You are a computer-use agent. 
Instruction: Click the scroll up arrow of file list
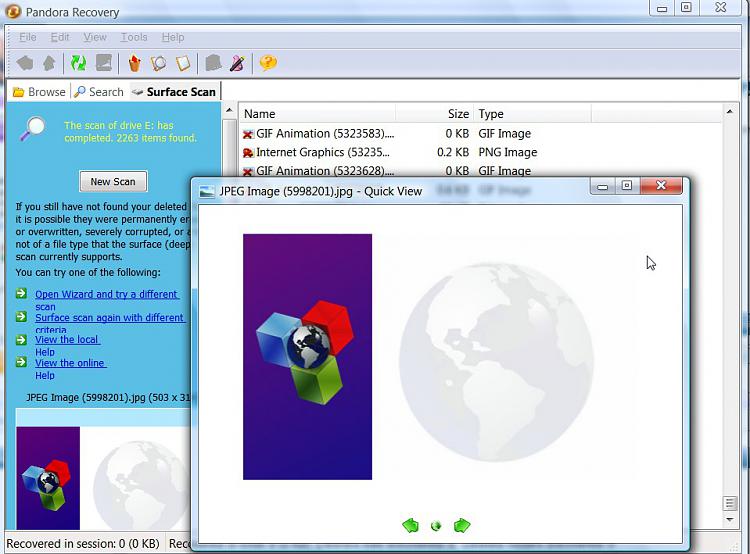[x=729, y=112]
